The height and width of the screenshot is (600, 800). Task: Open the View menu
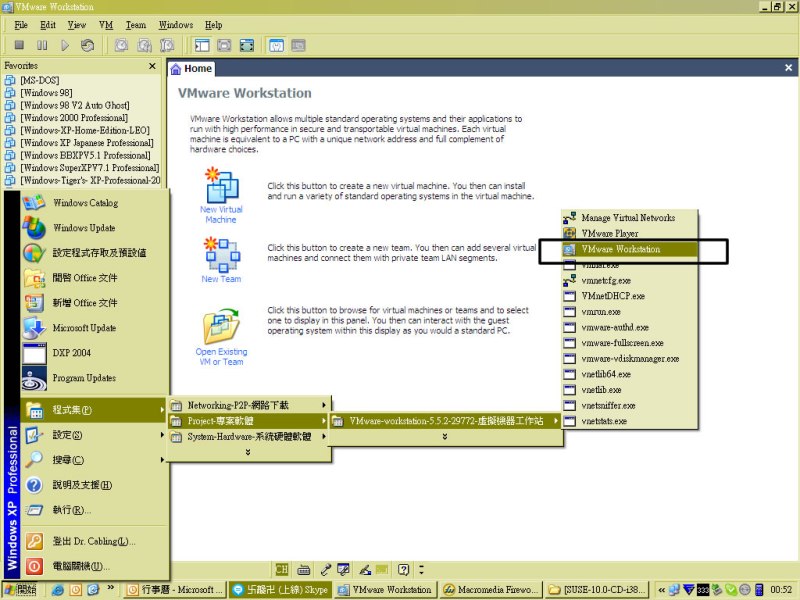coord(77,25)
